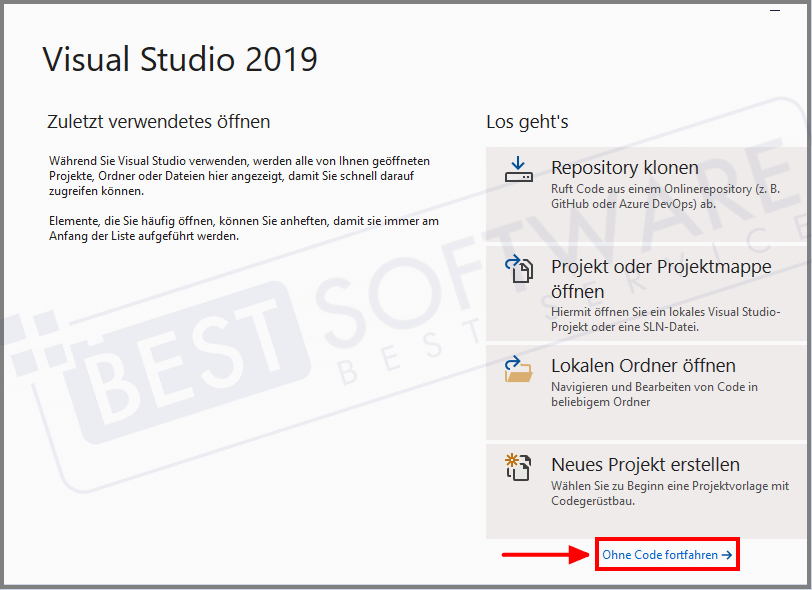812x590 pixels.
Task: Select the Zuletzt verwendetes öffnen heading
Action: pyautogui.click(x=158, y=121)
